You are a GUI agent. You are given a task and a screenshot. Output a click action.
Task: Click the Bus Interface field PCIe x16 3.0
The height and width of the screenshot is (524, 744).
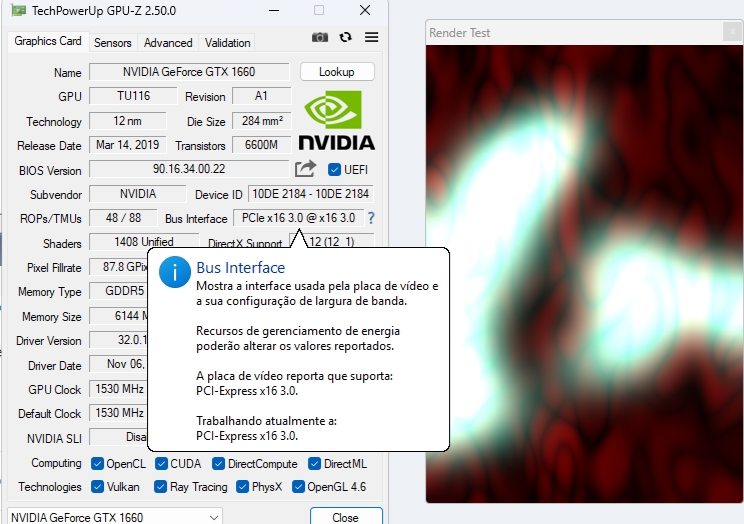[298, 218]
